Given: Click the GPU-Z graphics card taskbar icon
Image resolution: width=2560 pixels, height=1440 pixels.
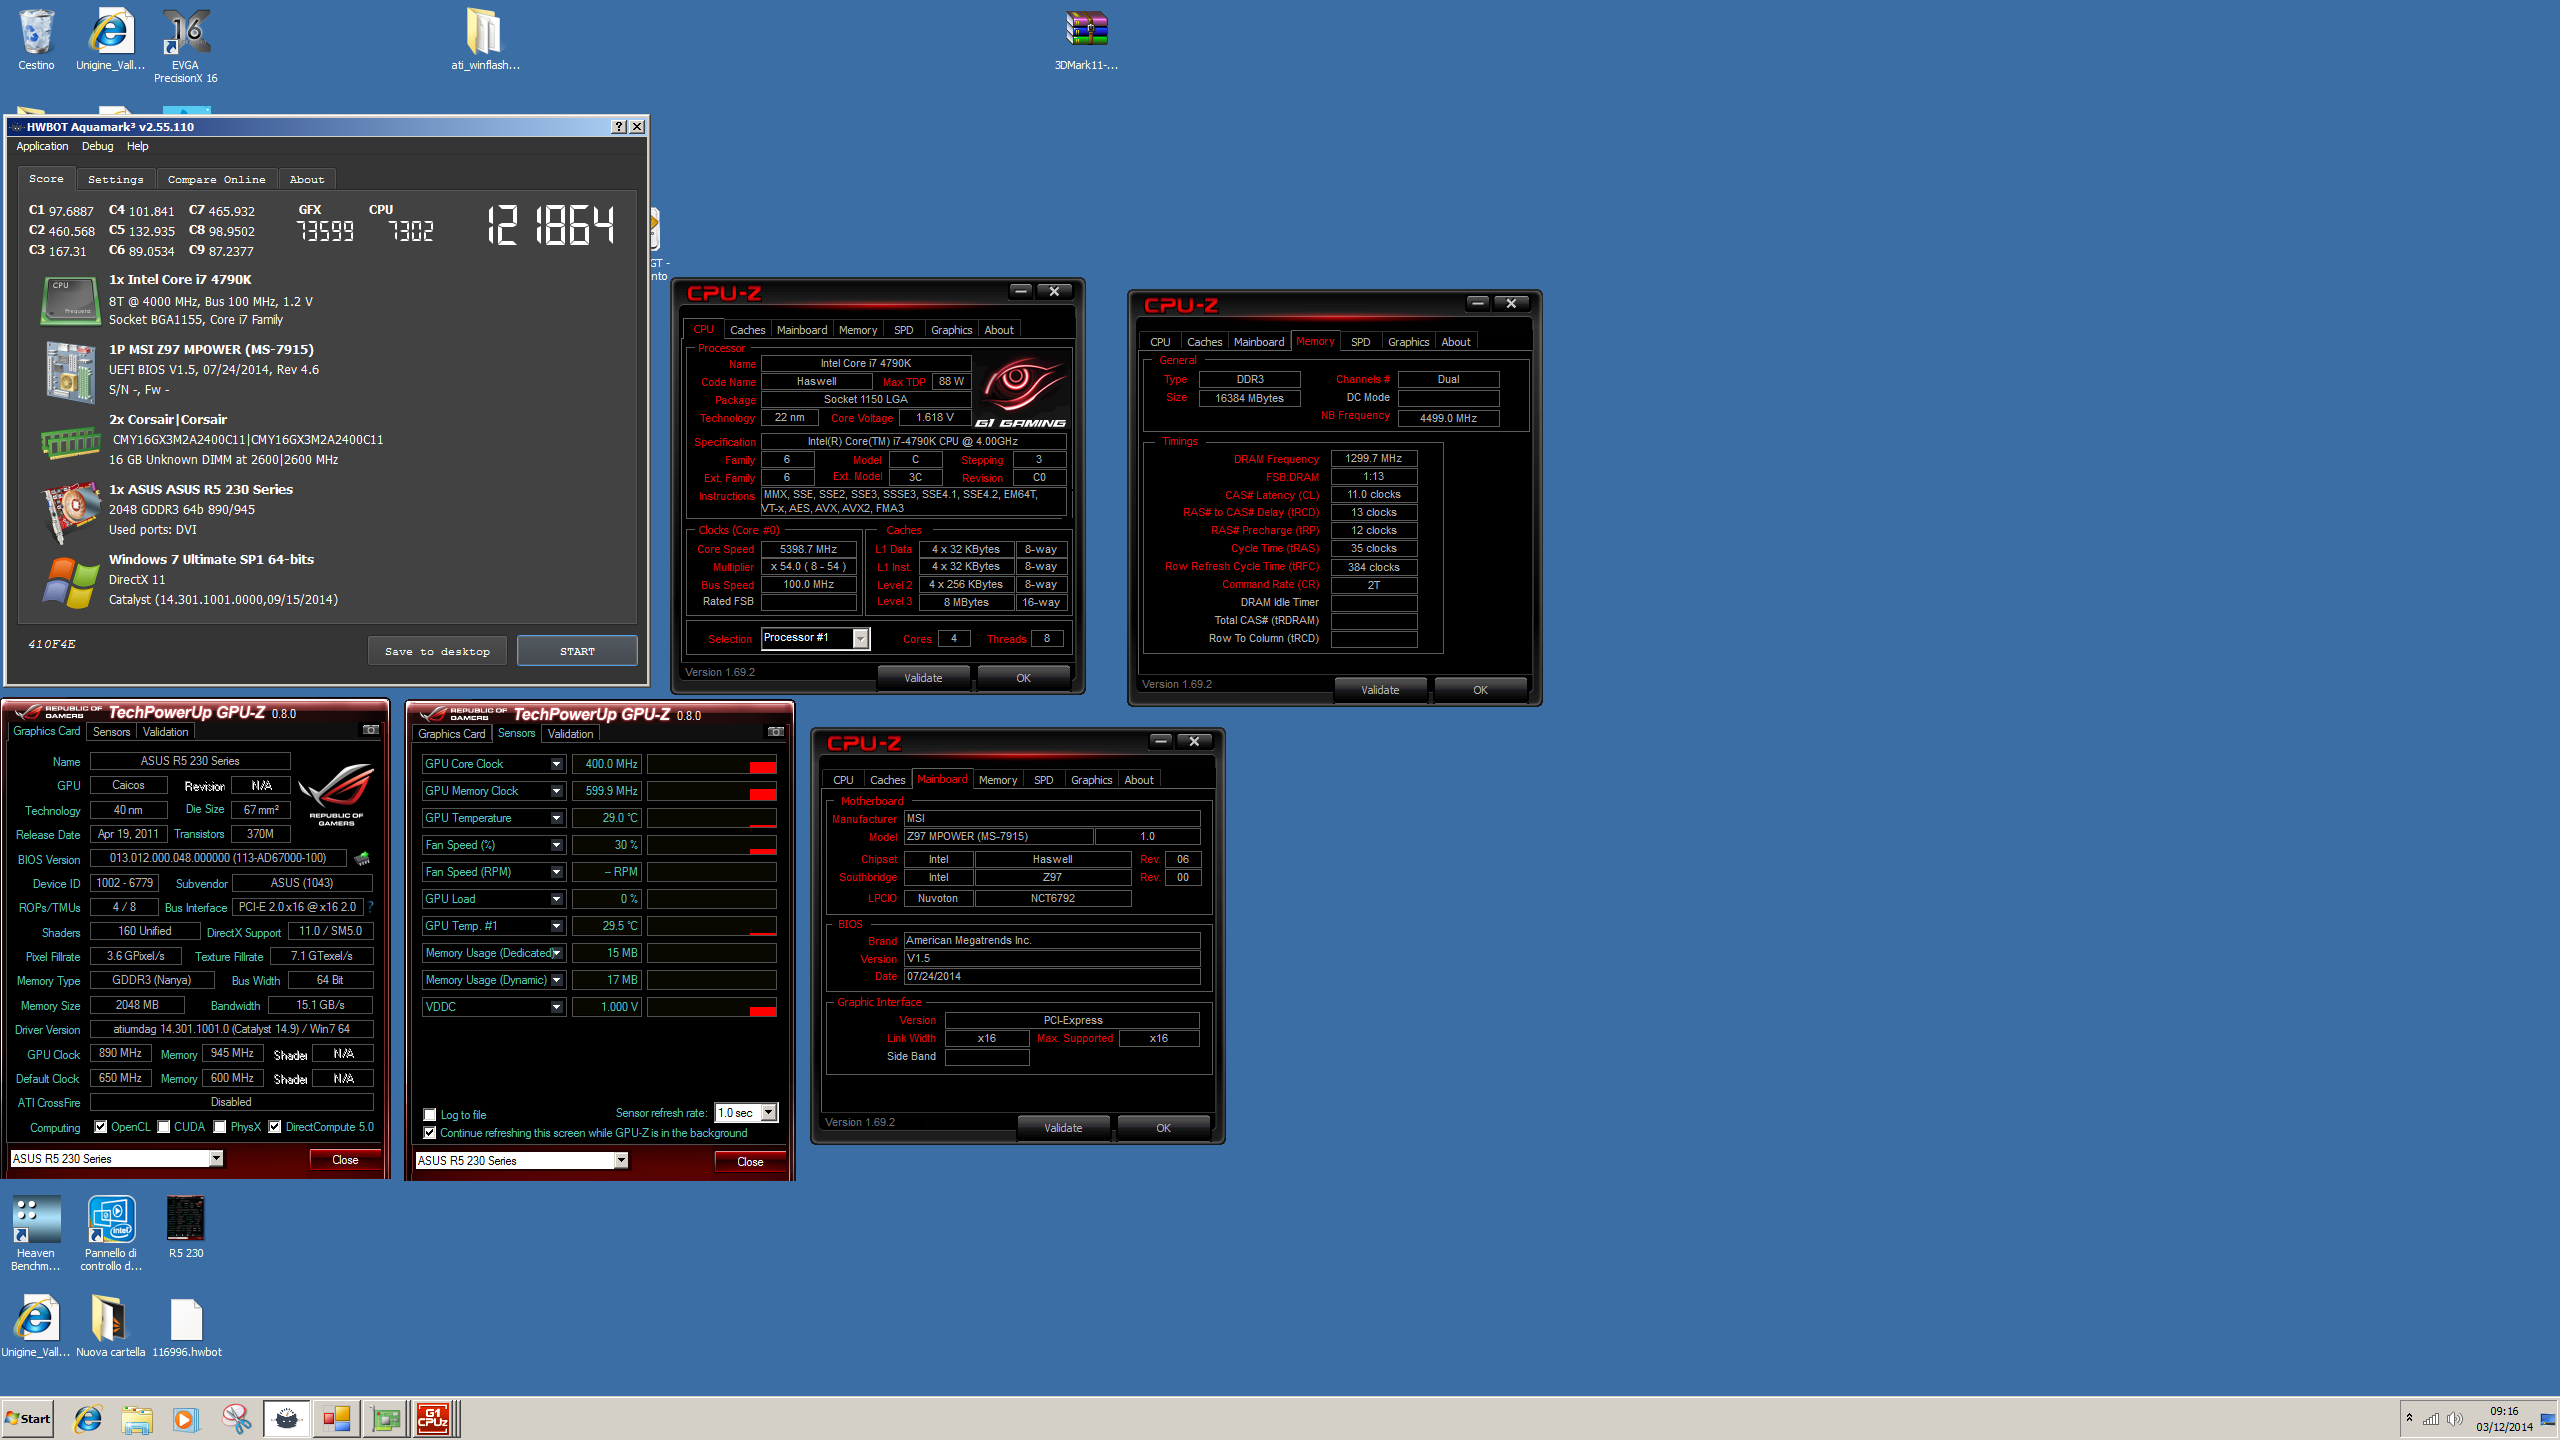Looking at the screenshot, I should click(x=385, y=1418).
